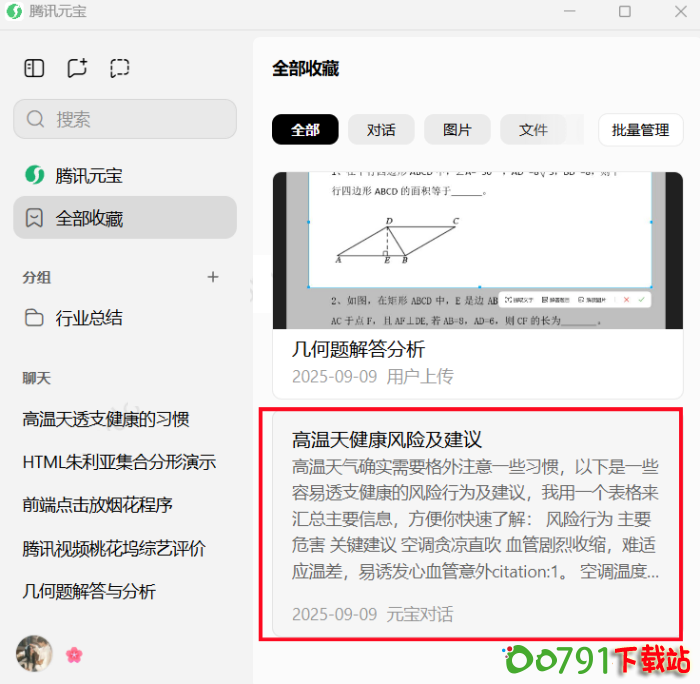Open chat 高温天透支健康的习惯
Screen dimensions: 700x684
pos(106,419)
